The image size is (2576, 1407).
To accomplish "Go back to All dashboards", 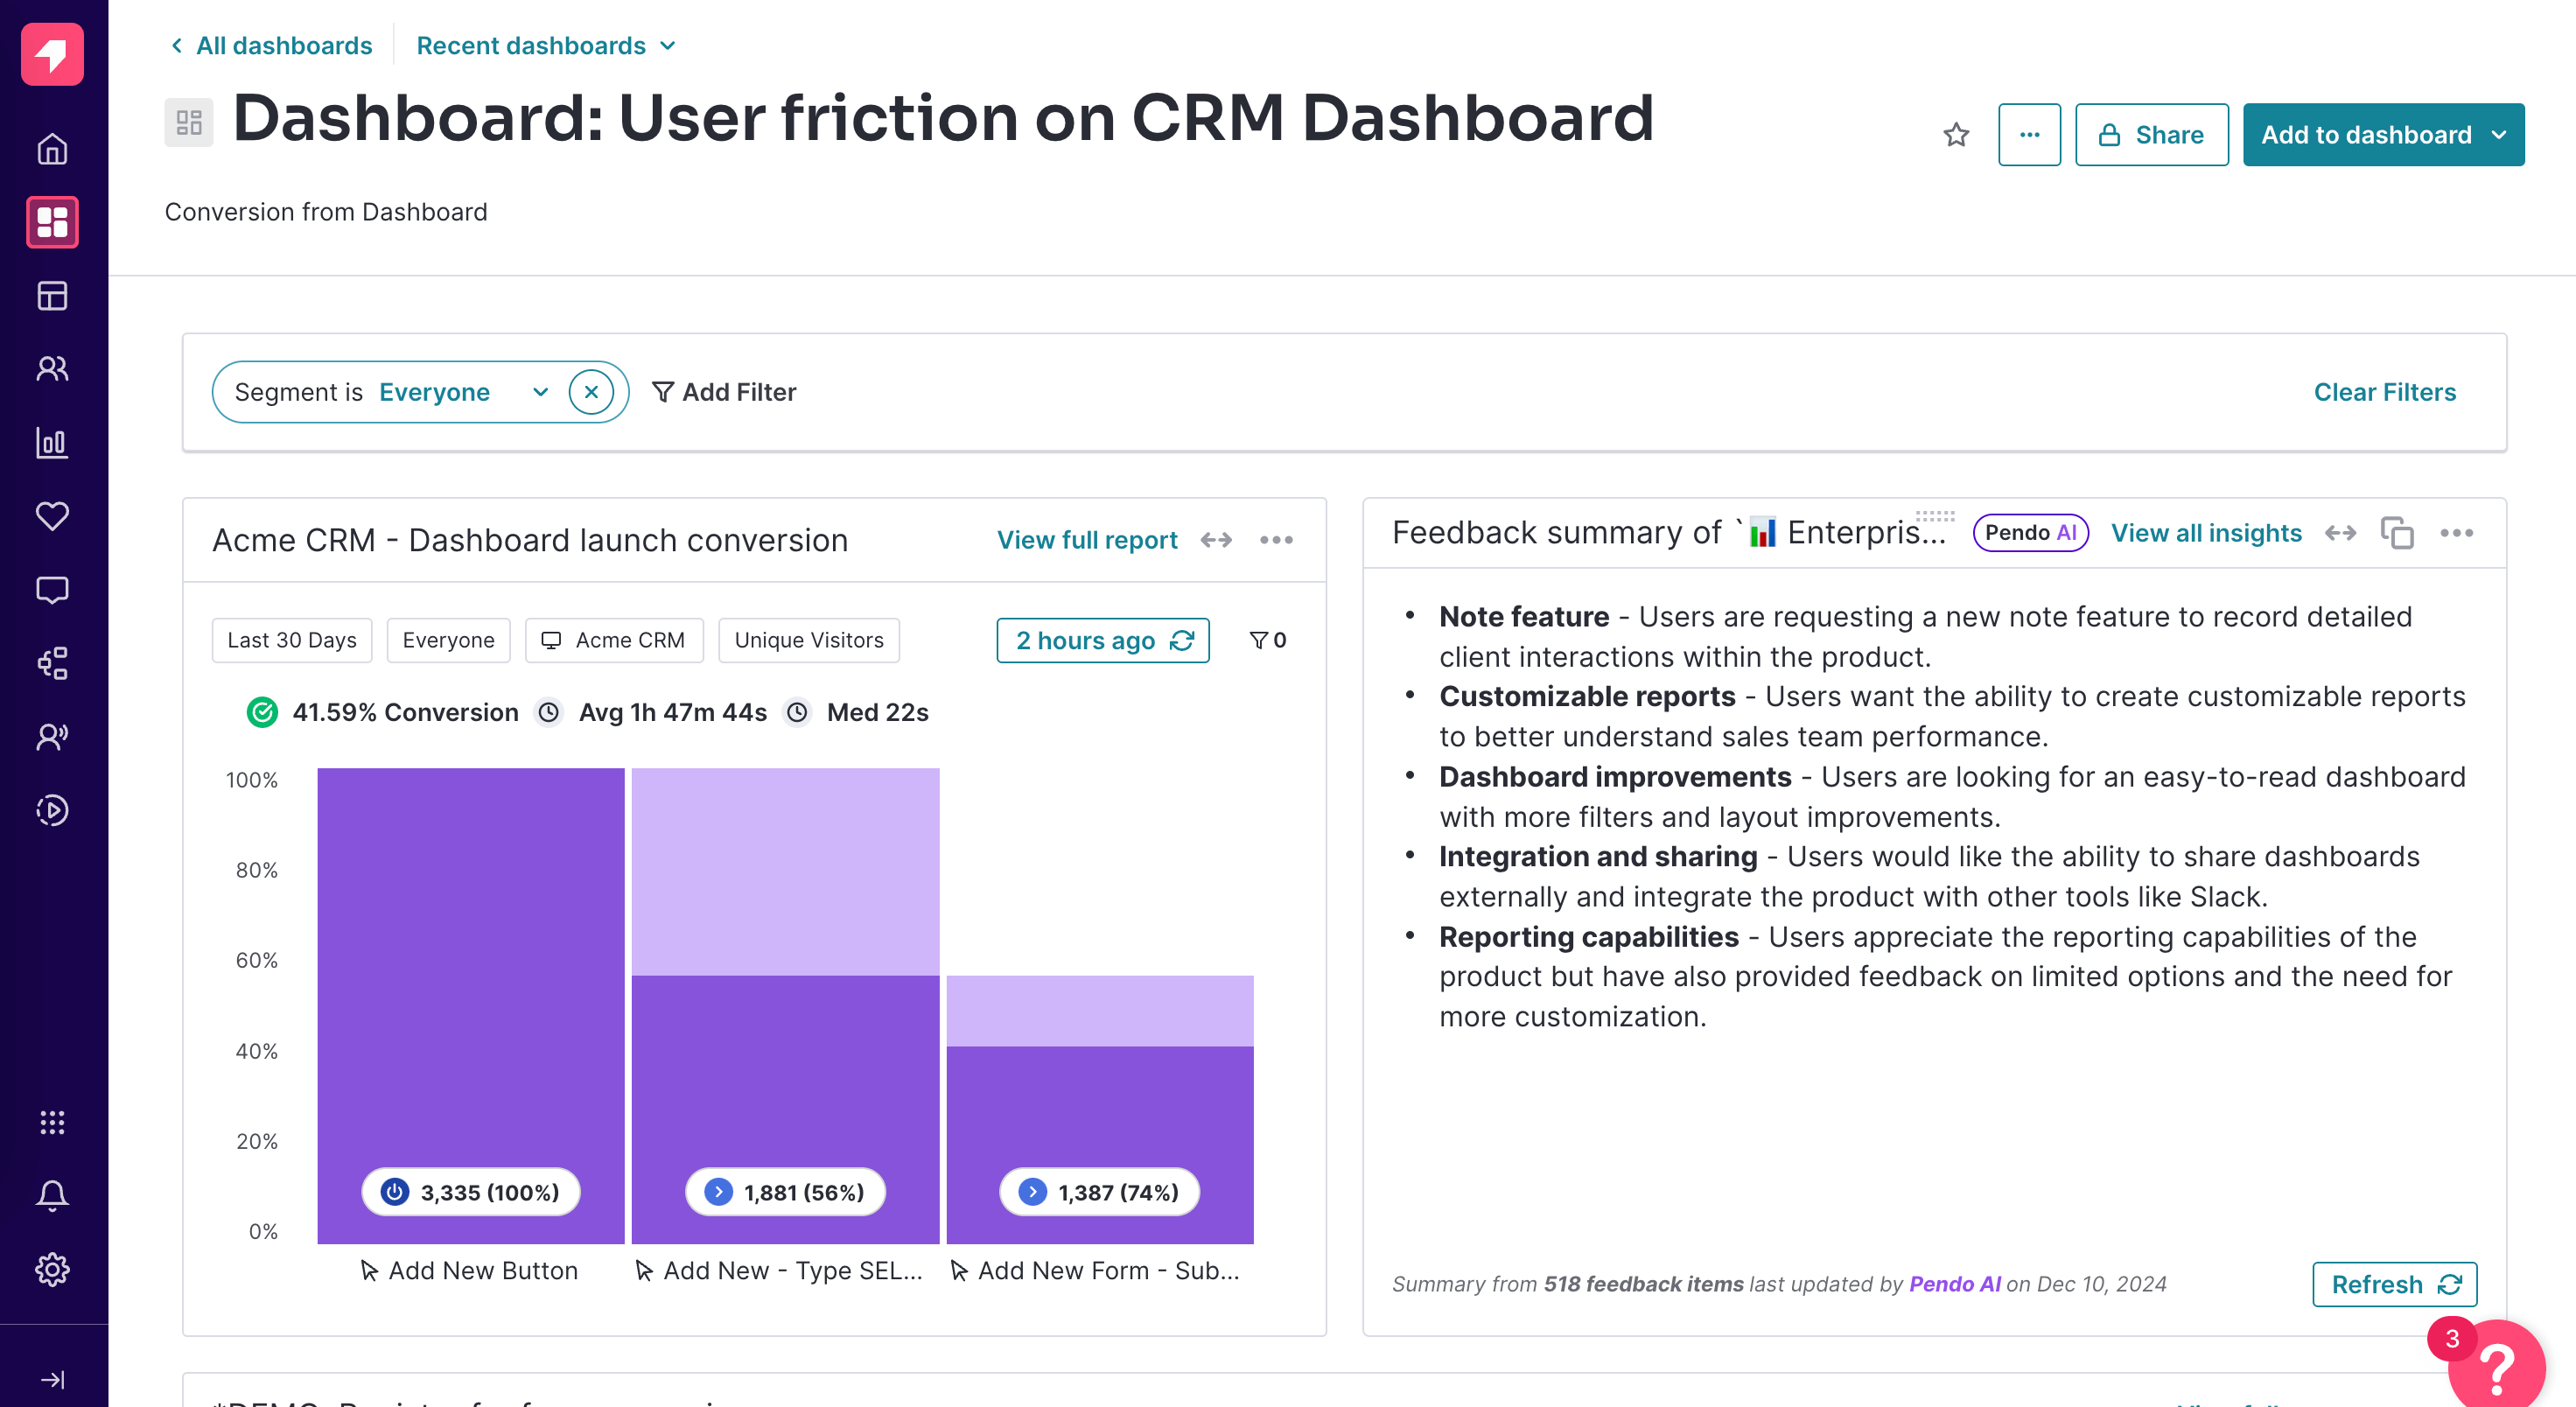I will 271,45.
